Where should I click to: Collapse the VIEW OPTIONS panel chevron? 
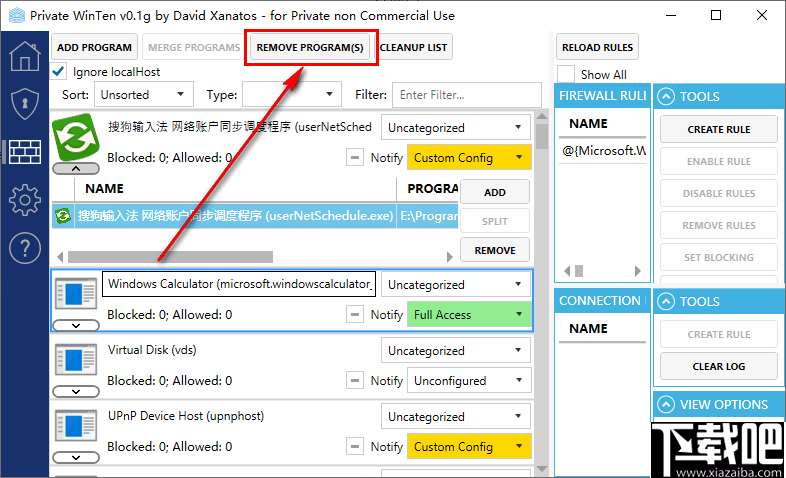(x=666, y=404)
